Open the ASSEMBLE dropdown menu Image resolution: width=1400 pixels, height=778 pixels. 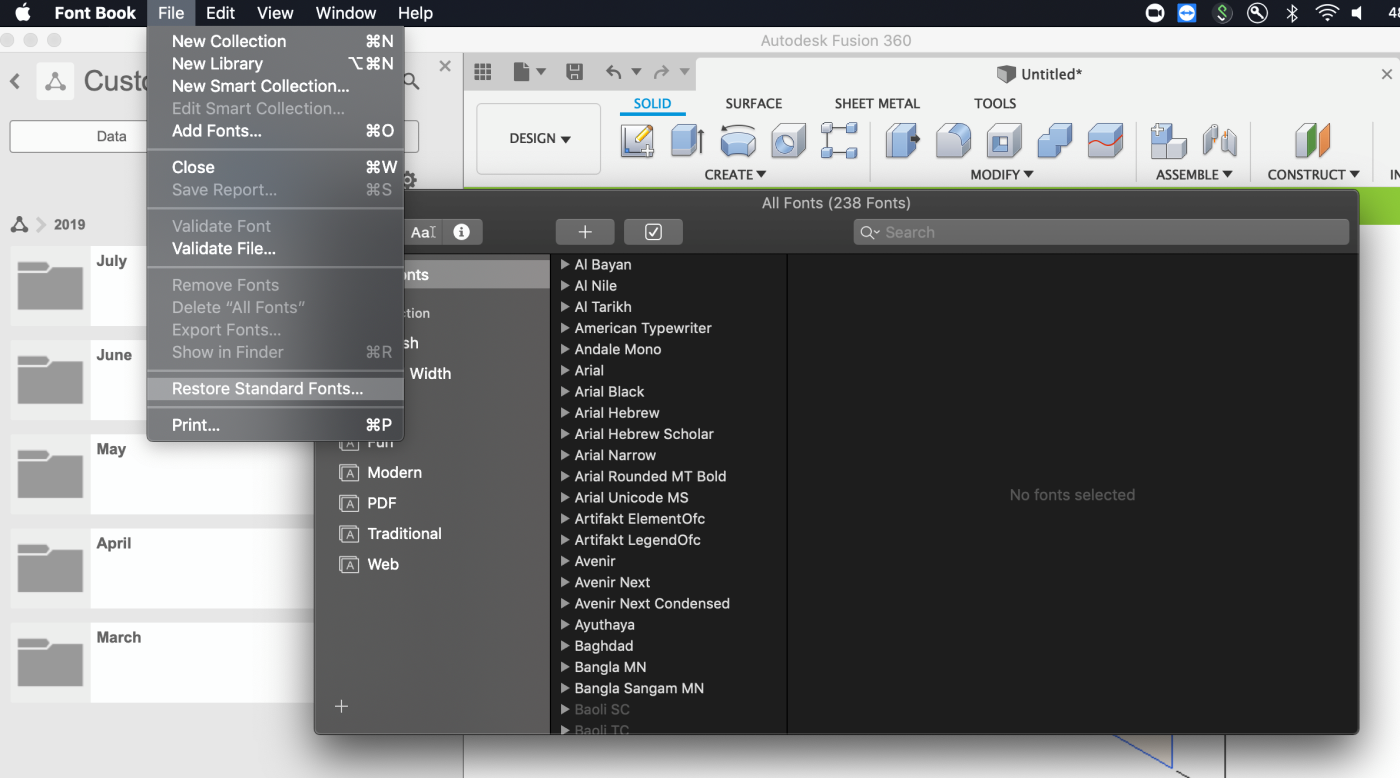[1194, 175]
